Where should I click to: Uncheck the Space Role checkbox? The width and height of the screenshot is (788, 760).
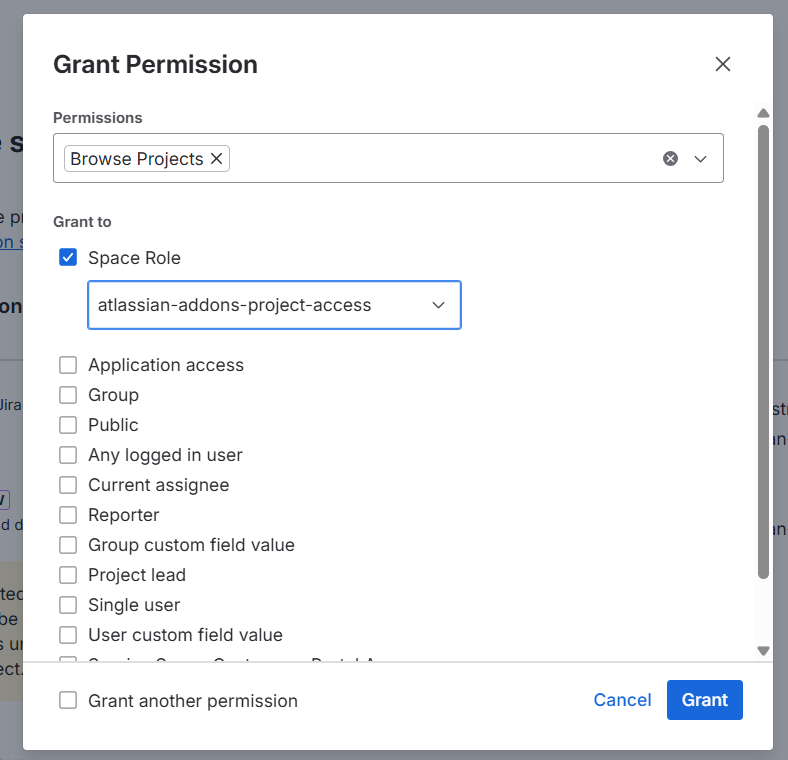coord(68,258)
